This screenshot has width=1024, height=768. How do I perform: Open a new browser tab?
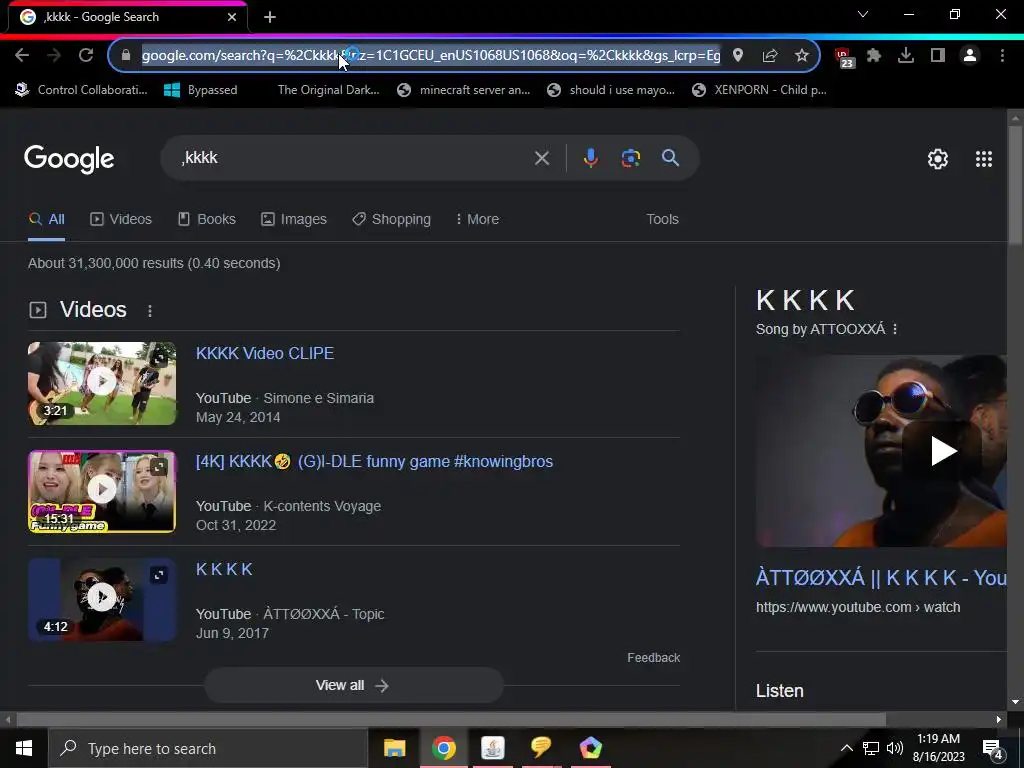click(270, 17)
